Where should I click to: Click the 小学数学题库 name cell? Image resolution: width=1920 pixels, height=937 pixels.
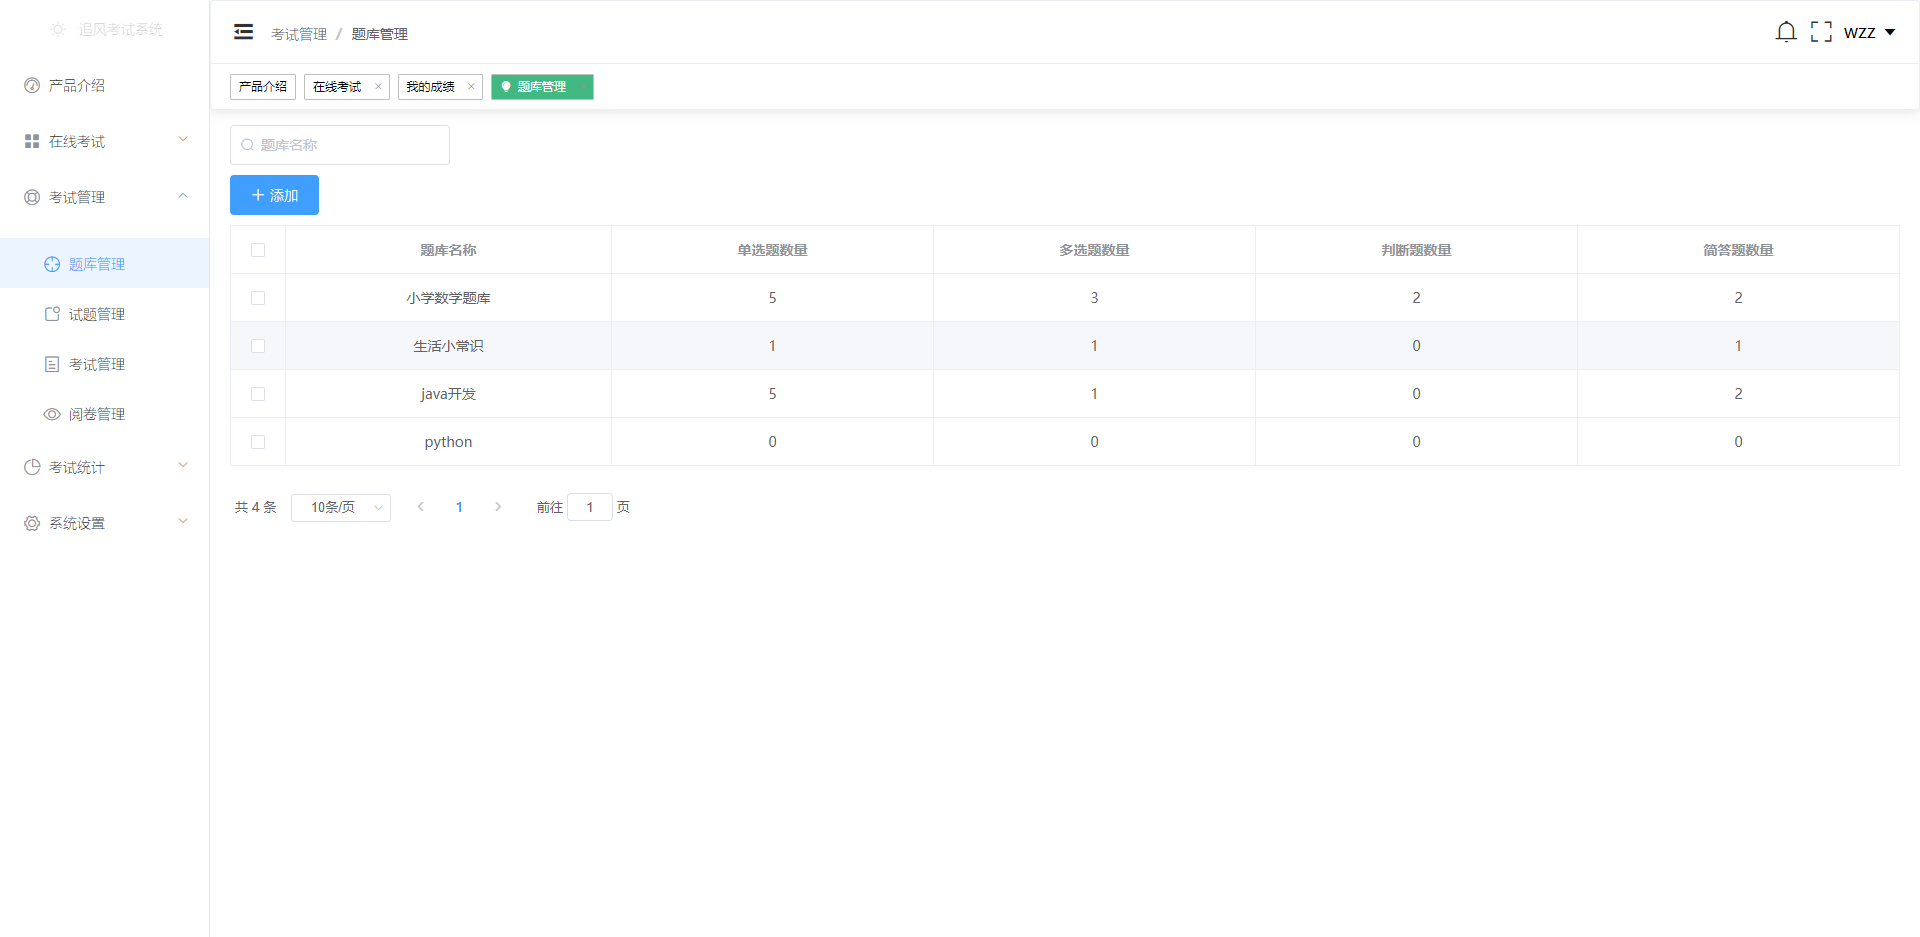click(x=448, y=298)
